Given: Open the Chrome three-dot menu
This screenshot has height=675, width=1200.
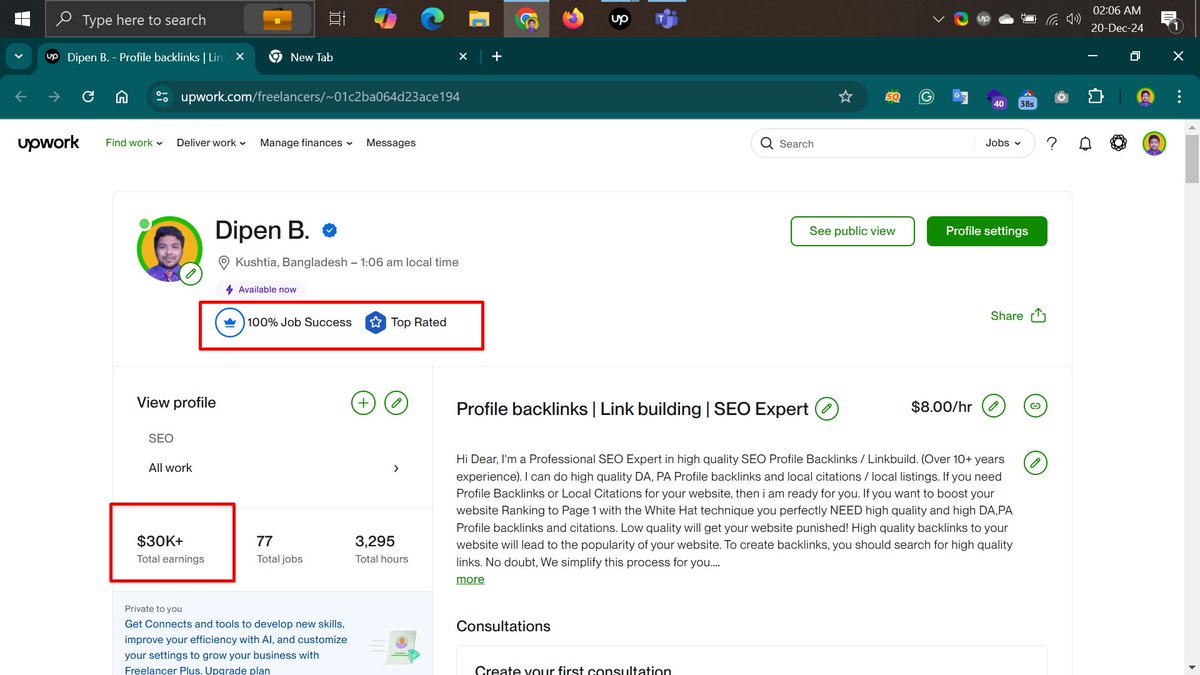Looking at the screenshot, I should tap(1181, 97).
